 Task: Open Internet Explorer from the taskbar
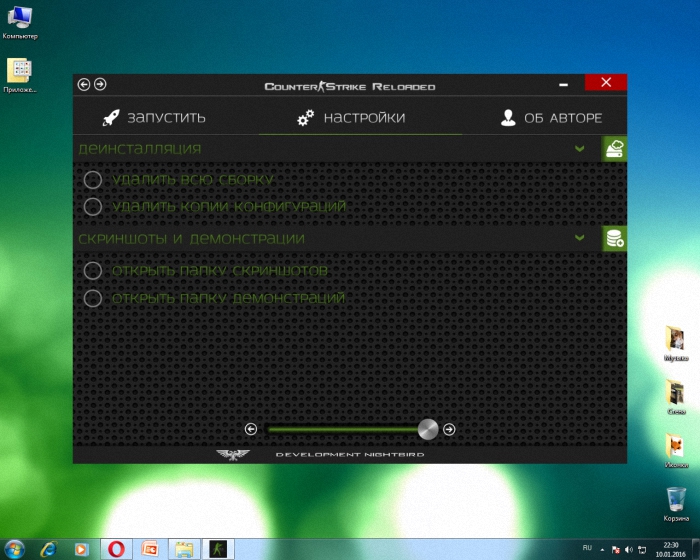click(48, 549)
